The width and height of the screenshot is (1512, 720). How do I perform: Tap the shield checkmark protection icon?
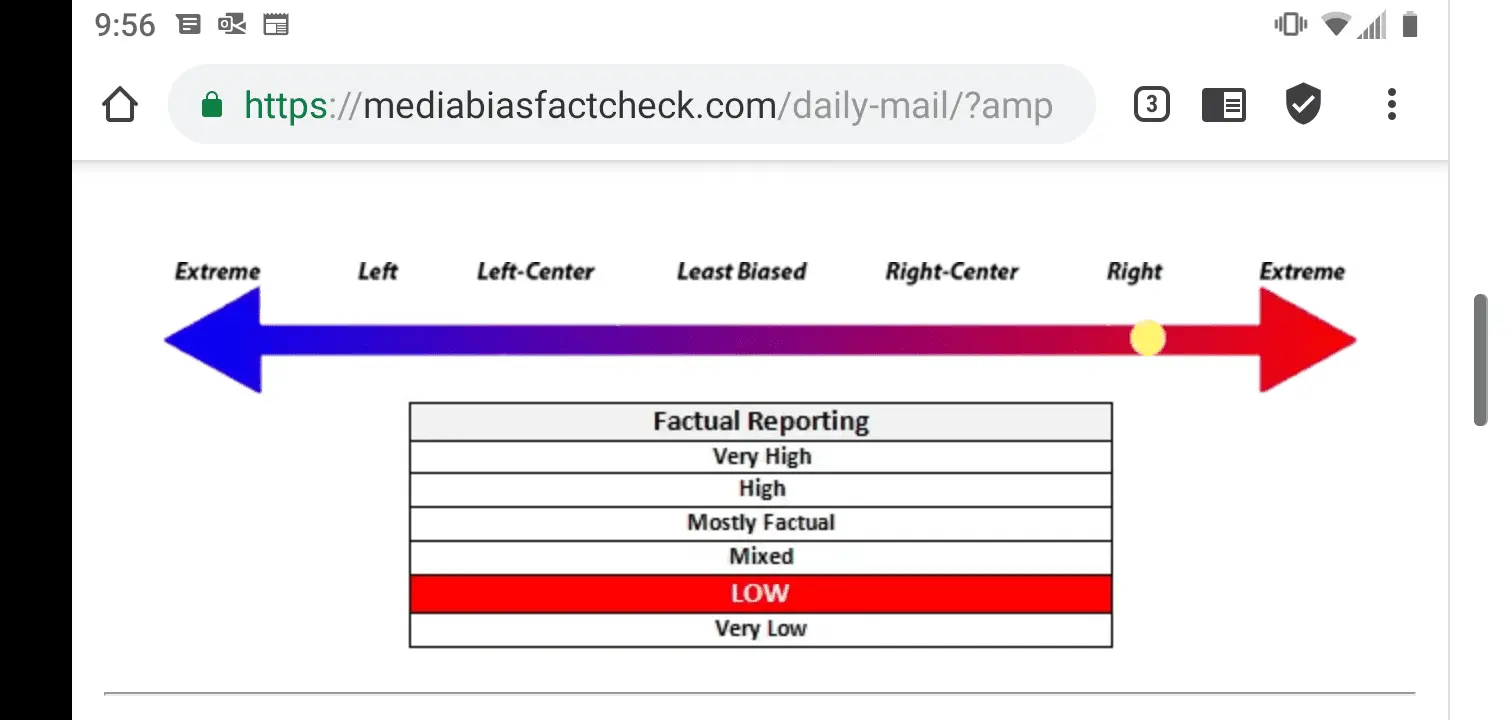[1303, 105]
